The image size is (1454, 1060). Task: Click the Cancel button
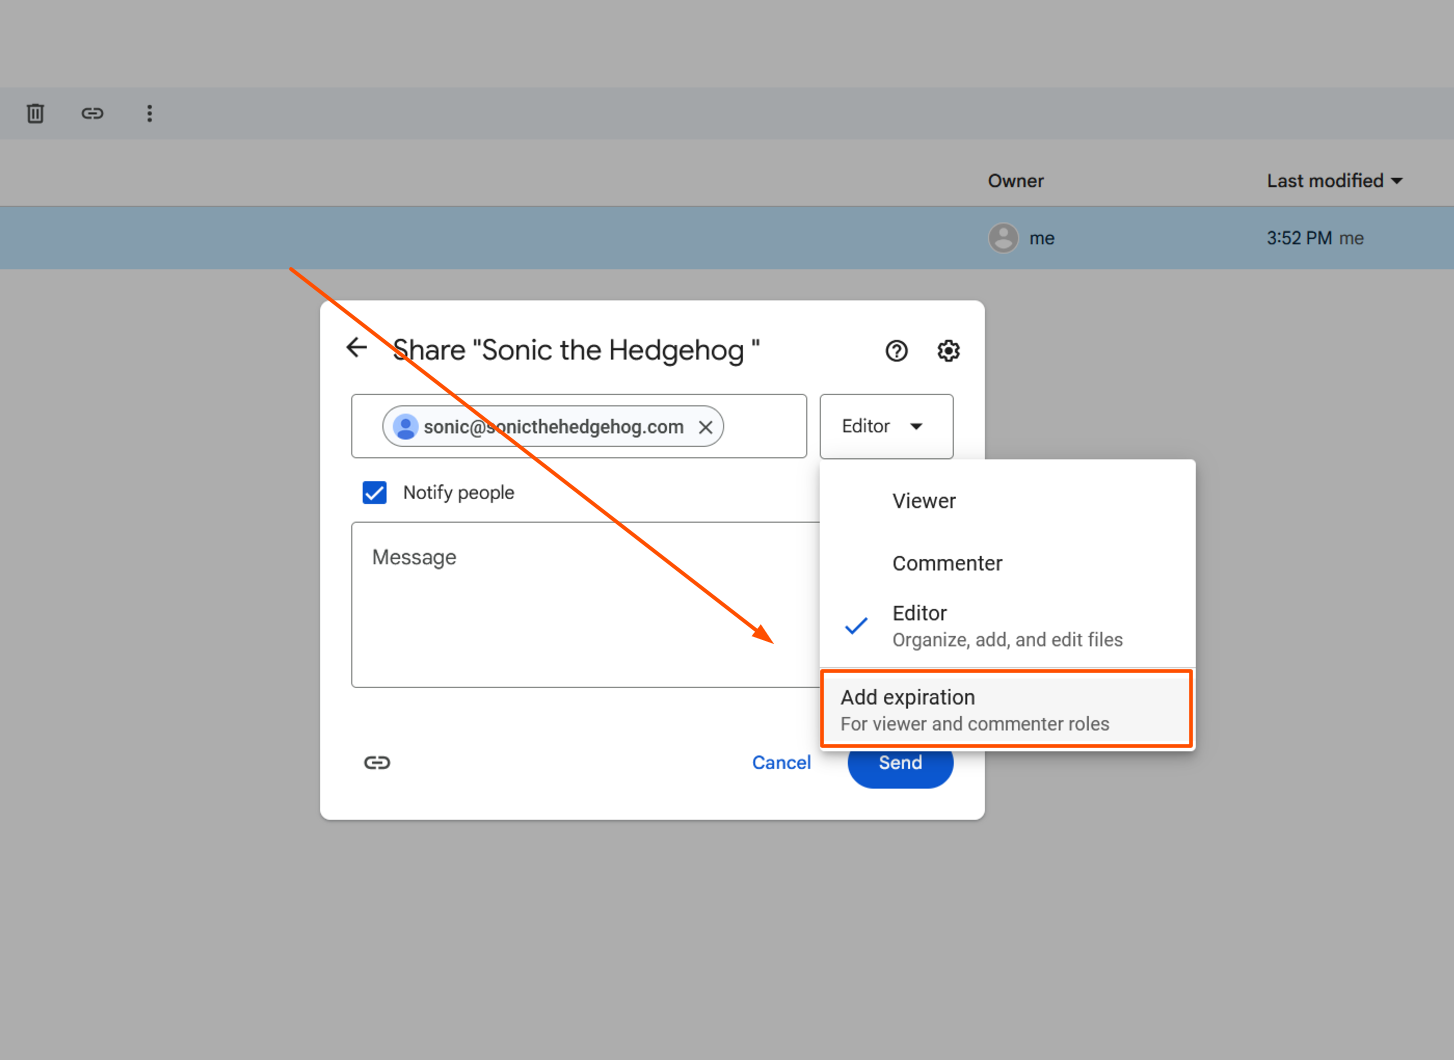[x=781, y=762]
